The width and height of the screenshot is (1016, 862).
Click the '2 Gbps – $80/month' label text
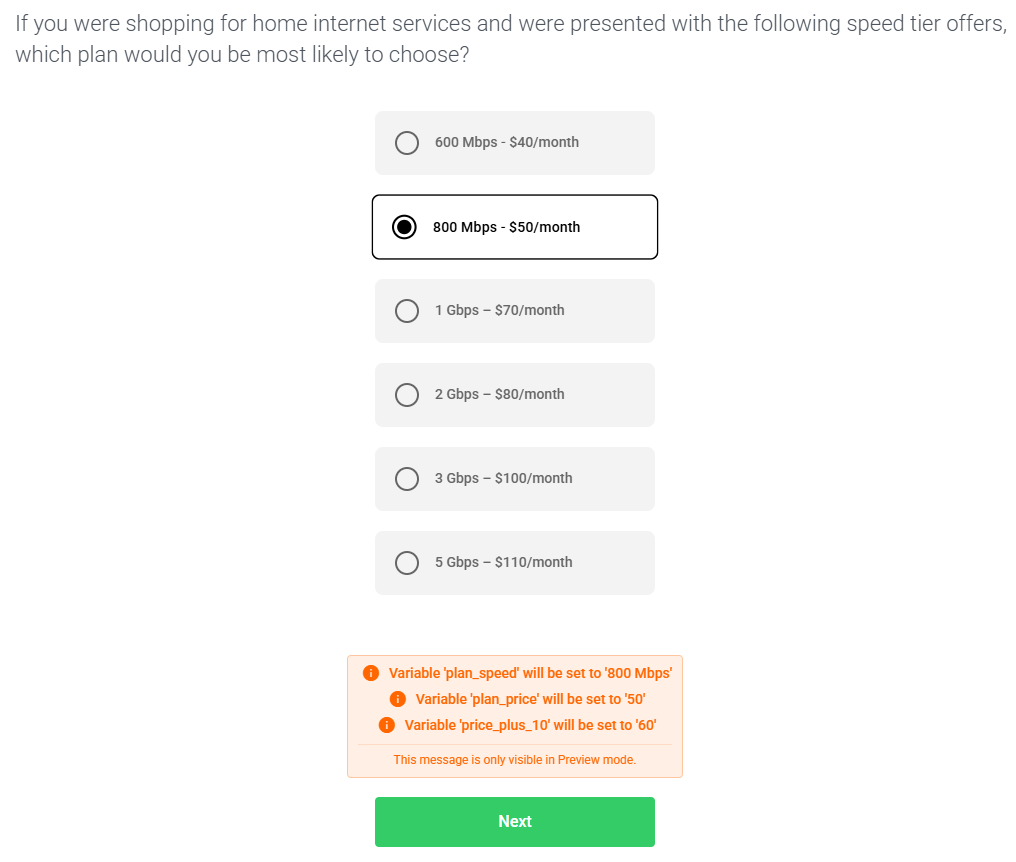[500, 394]
